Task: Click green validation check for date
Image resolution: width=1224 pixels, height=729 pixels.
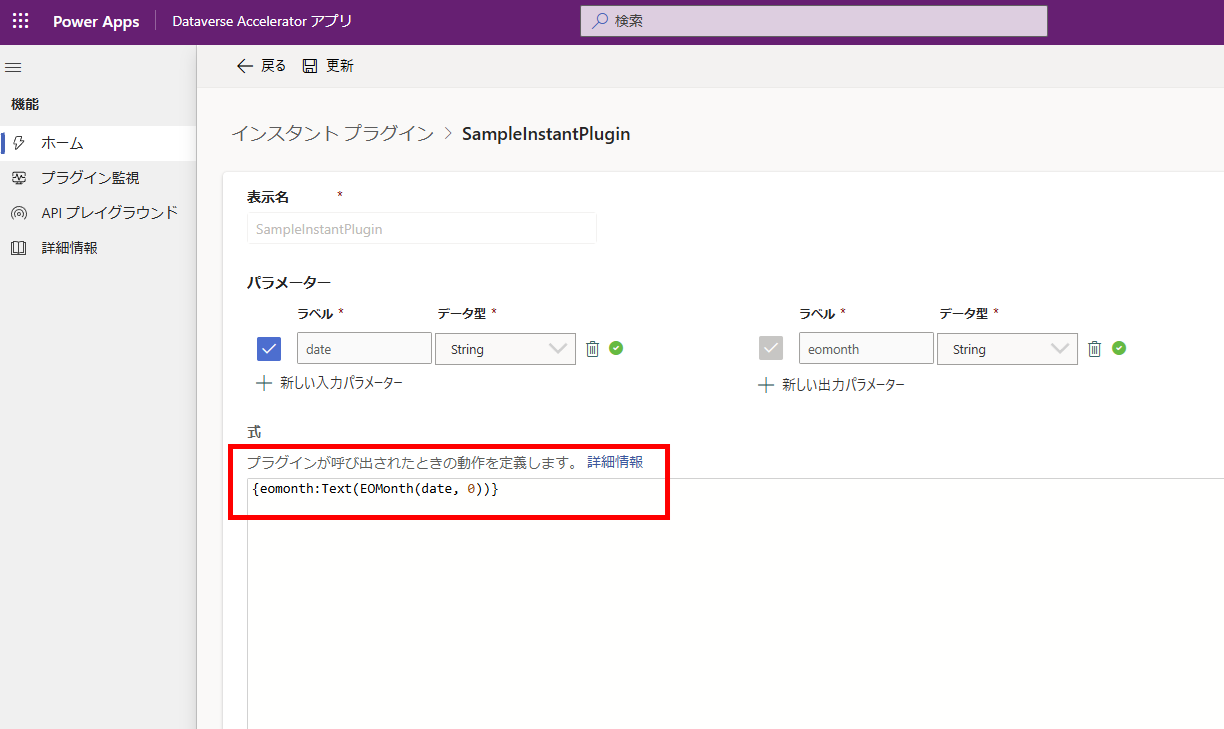Action: tap(616, 348)
